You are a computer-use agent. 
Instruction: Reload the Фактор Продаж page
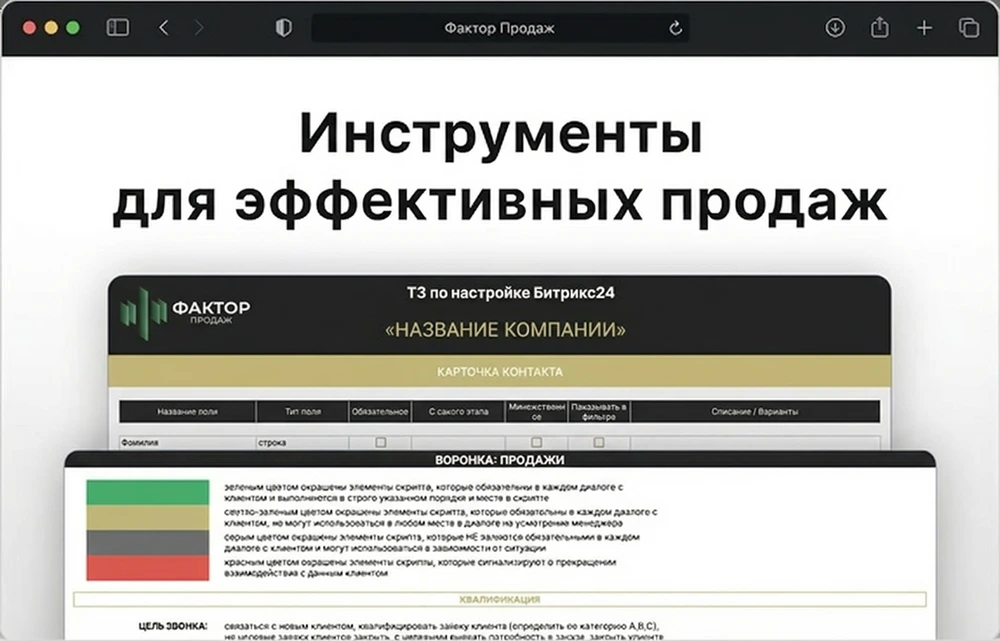click(x=675, y=28)
